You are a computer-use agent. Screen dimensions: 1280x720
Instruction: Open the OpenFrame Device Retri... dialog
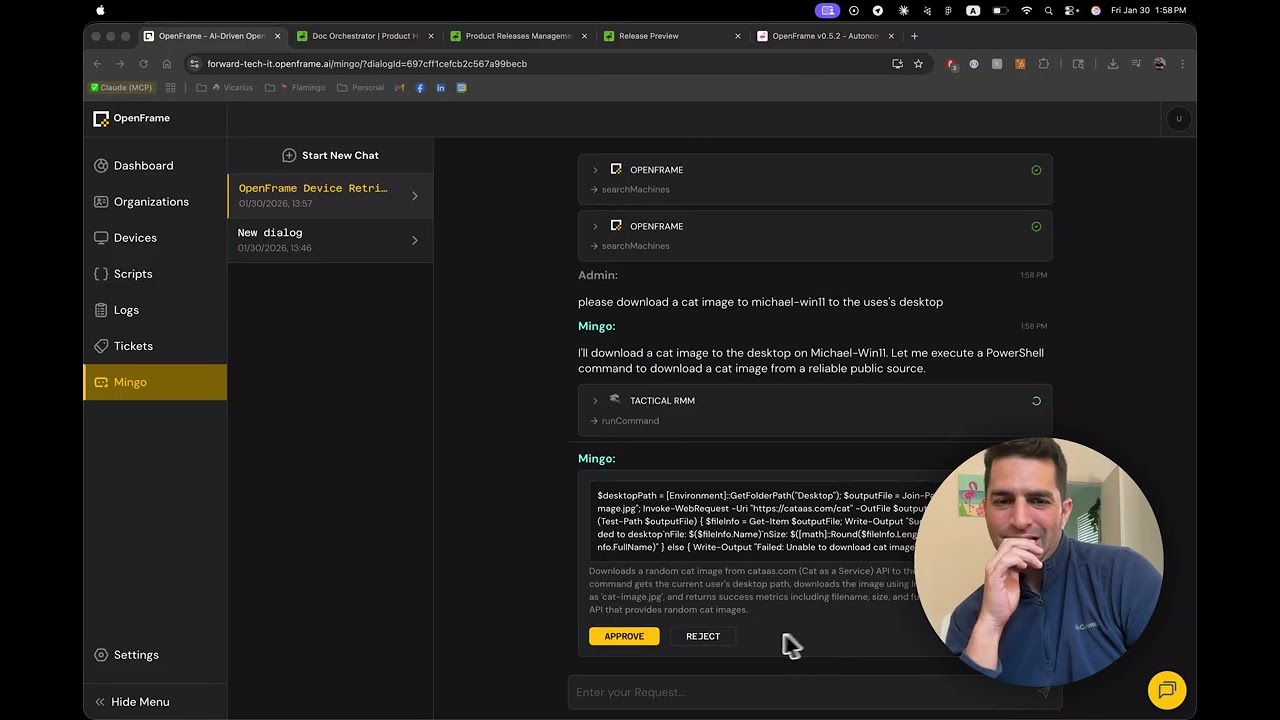pos(330,195)
